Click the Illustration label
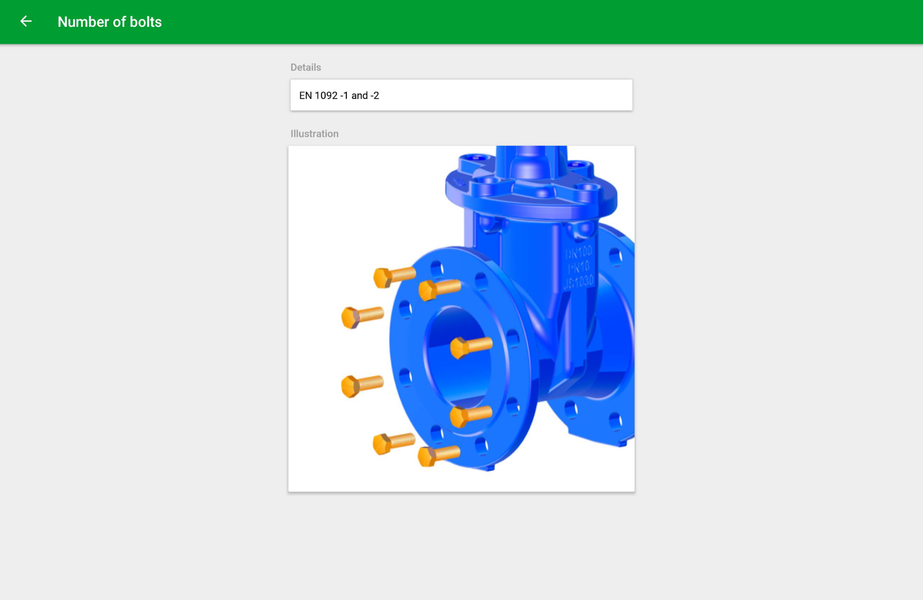The height and width of the screenshot is (600, 923). 315,133
